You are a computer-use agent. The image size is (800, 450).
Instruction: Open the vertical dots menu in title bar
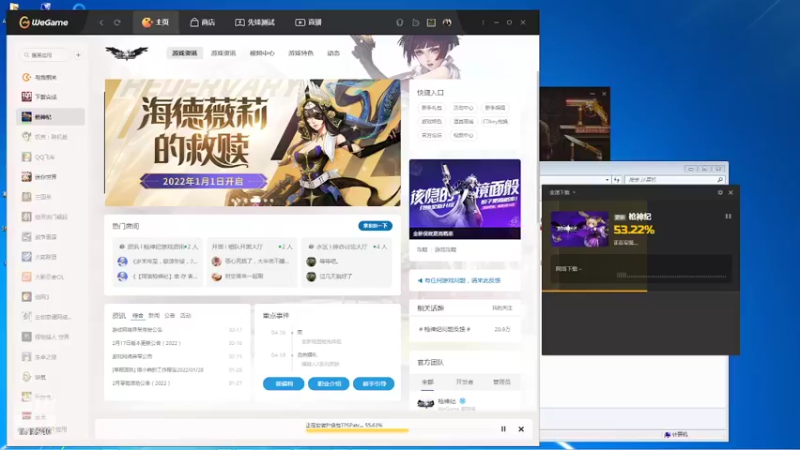click(x=483, y=22)
